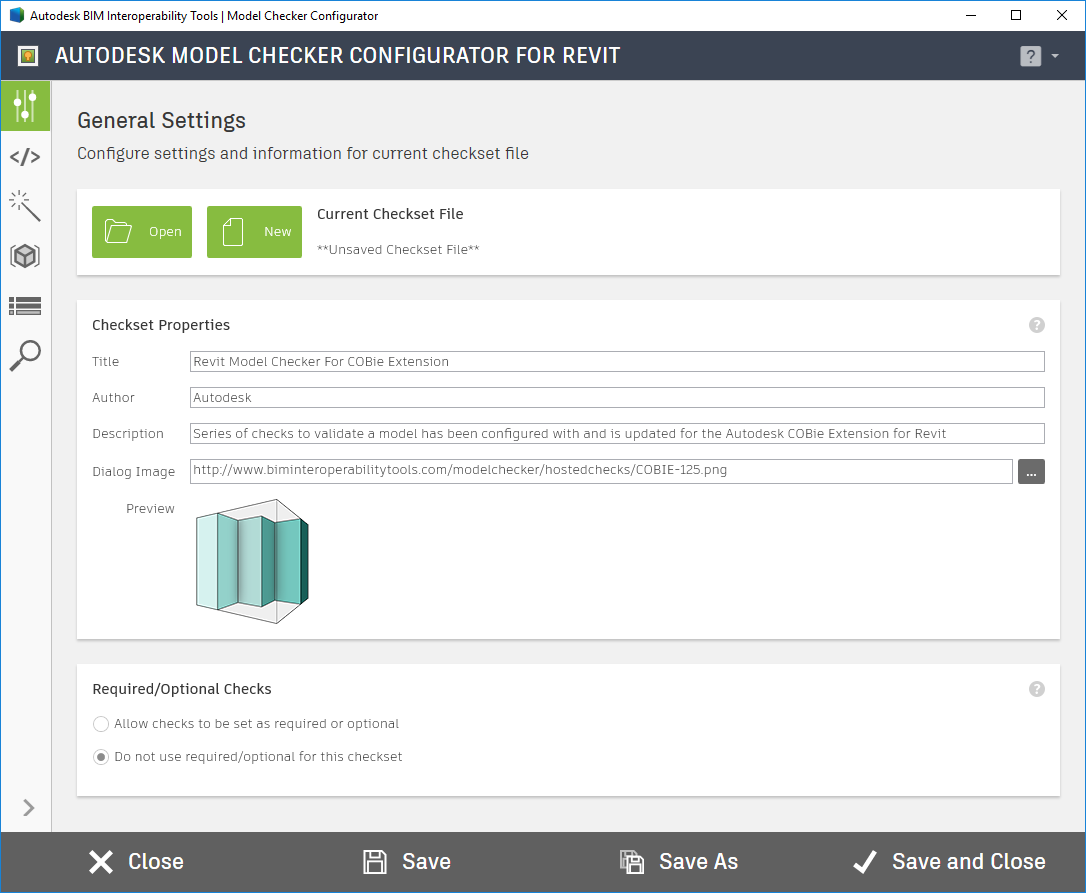1086x893 pixels.
Task: Click the Description input field
Action: pos(617,434)
